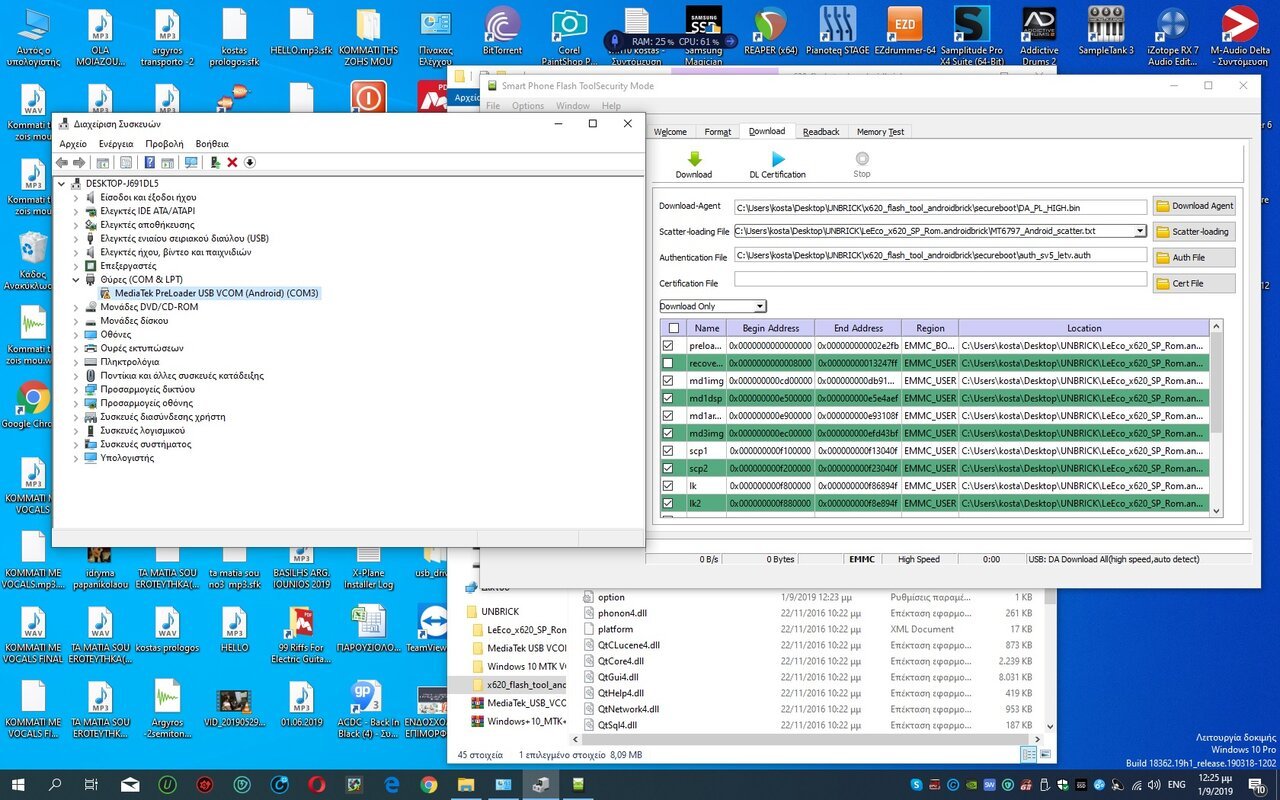Uncheck the preloader partition checkbox

pyautogui.click(x=668, y=345)
